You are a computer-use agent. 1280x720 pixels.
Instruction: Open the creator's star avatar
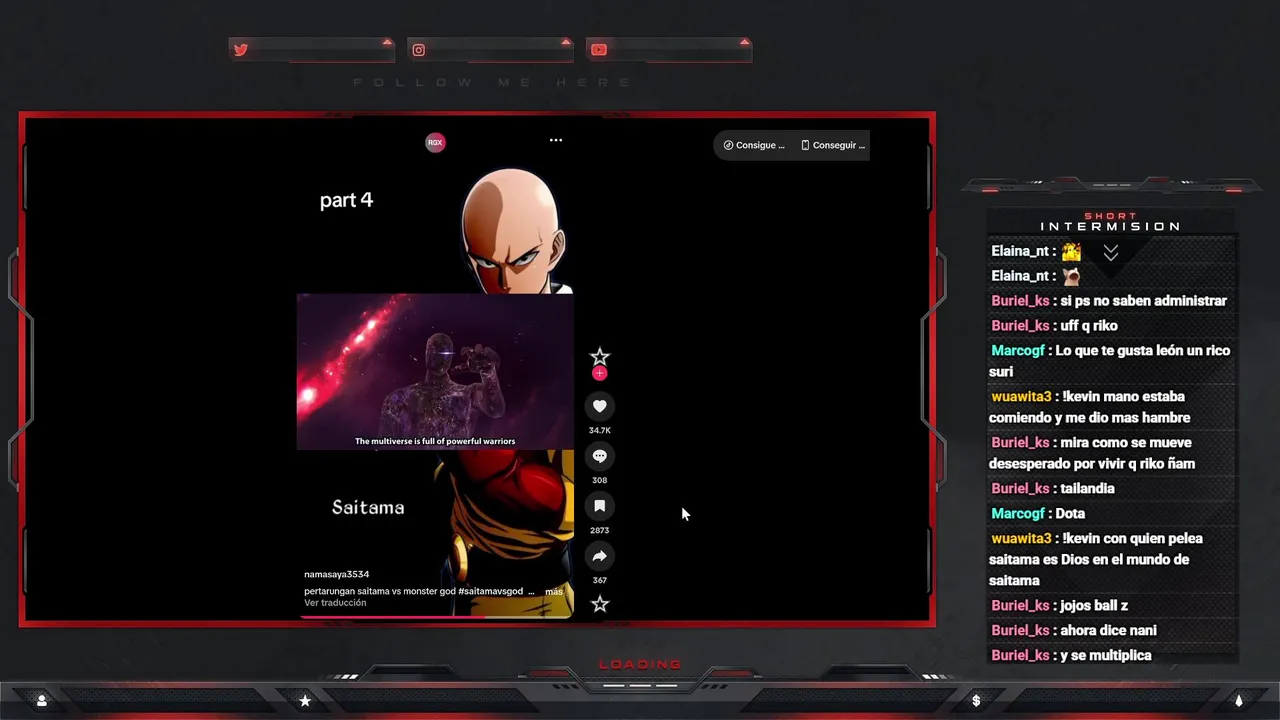[599, 357]
